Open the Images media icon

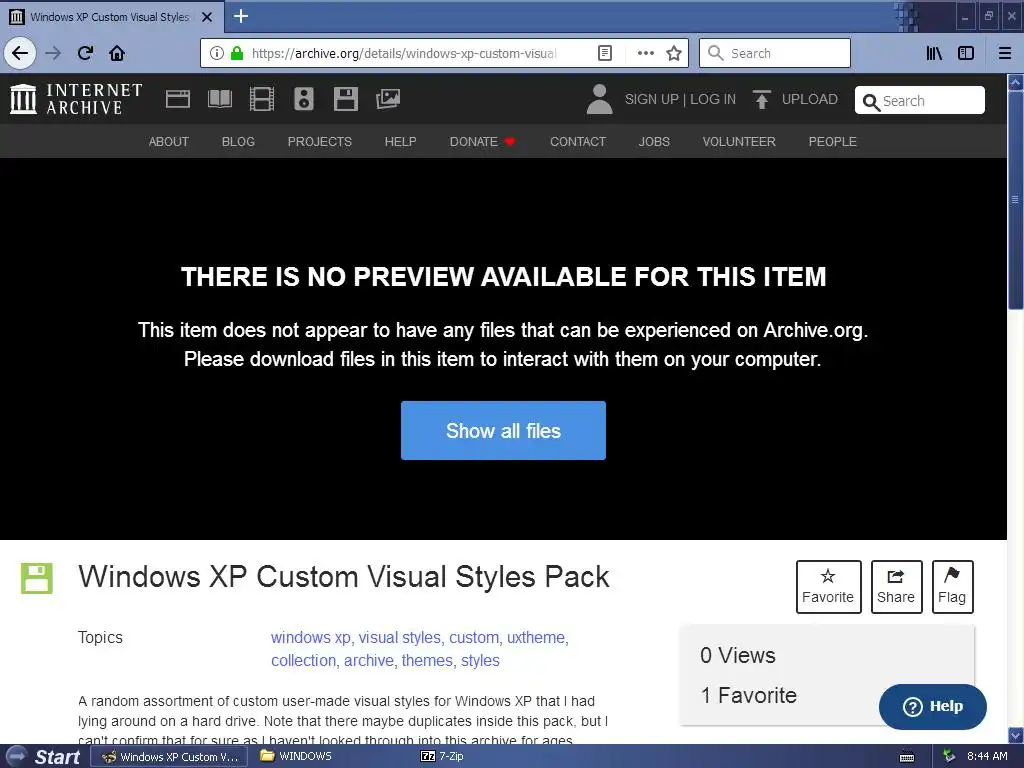tap(388, 99)
